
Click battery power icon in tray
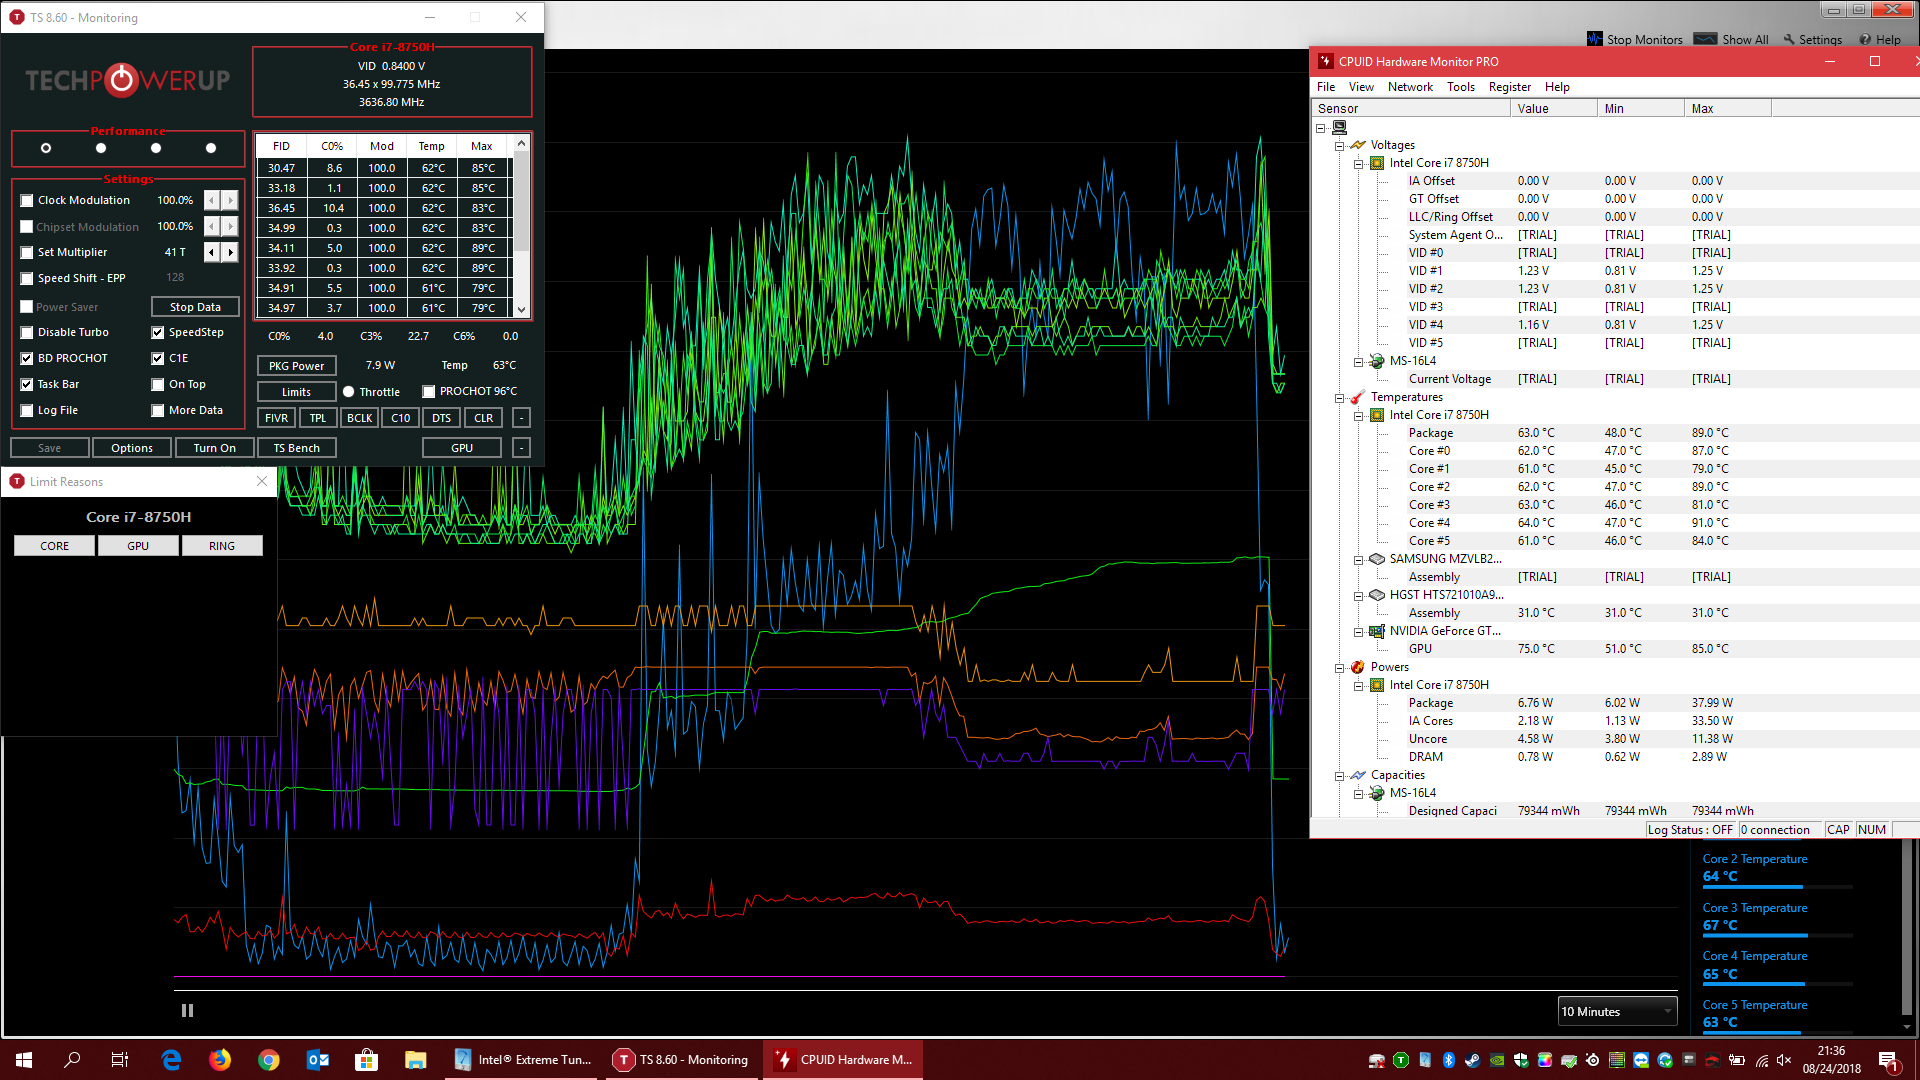1737,1060
